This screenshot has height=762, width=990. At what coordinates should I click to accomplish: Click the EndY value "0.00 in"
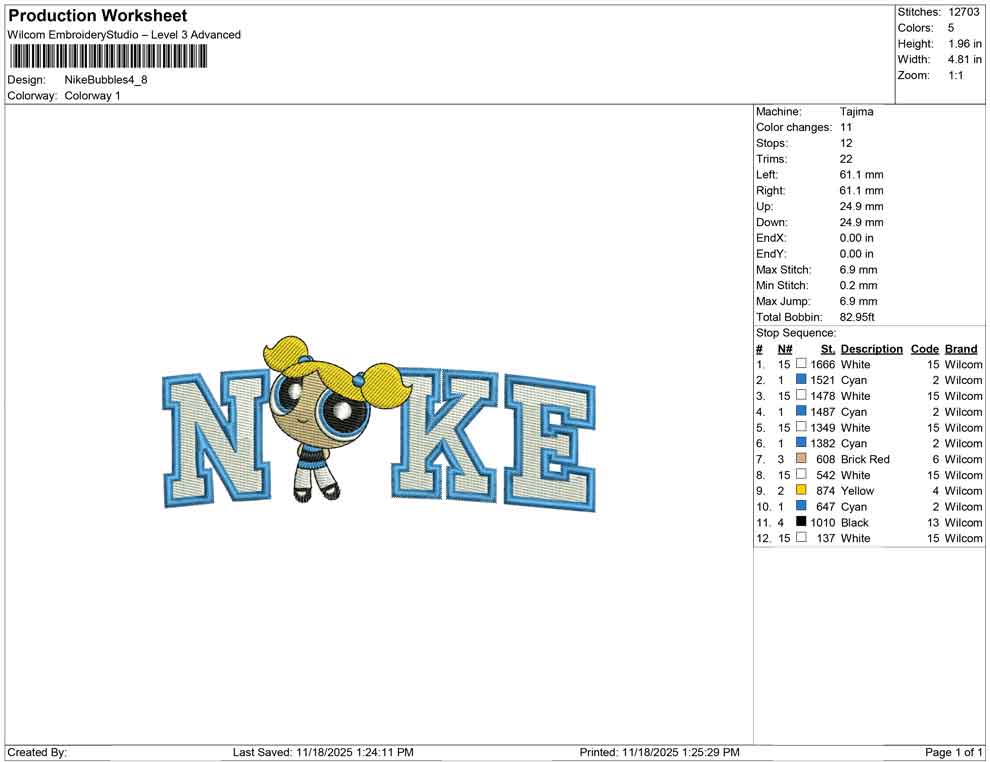tap(857, 254)
